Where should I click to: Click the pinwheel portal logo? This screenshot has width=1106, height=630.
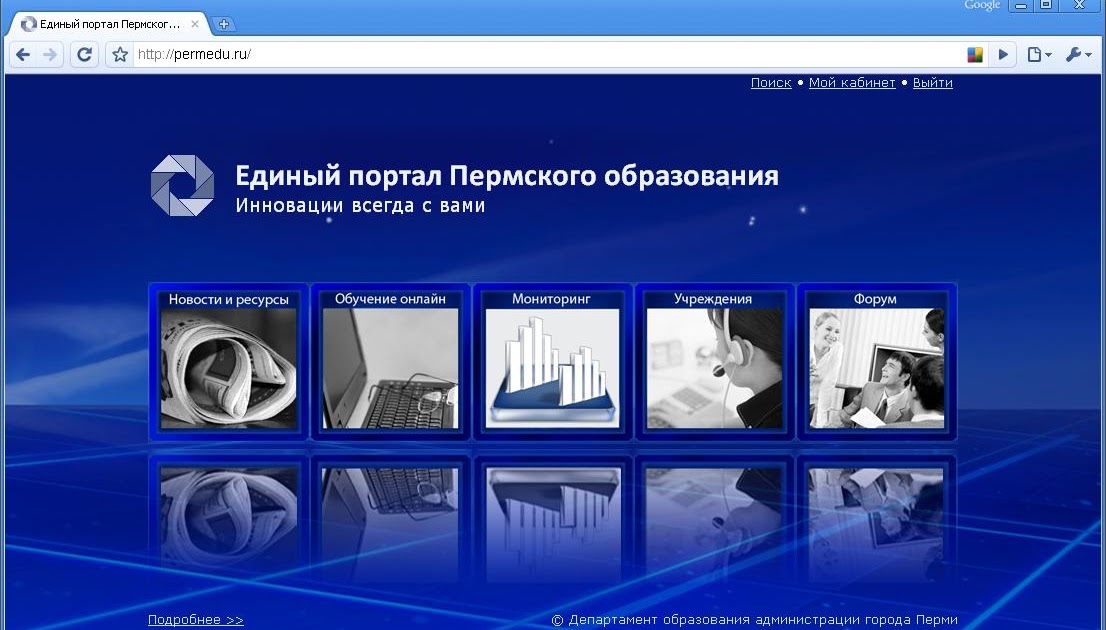(182, 185)
